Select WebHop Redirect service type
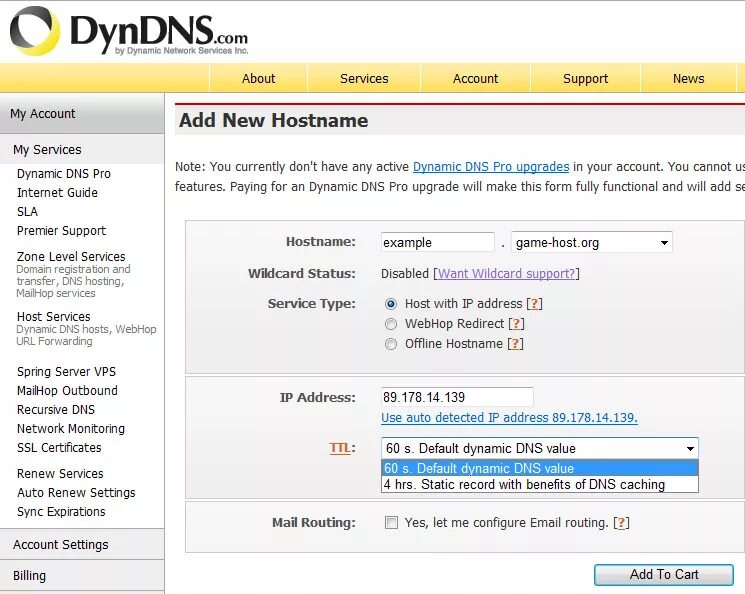745x594 pixels. coord(391,324)
